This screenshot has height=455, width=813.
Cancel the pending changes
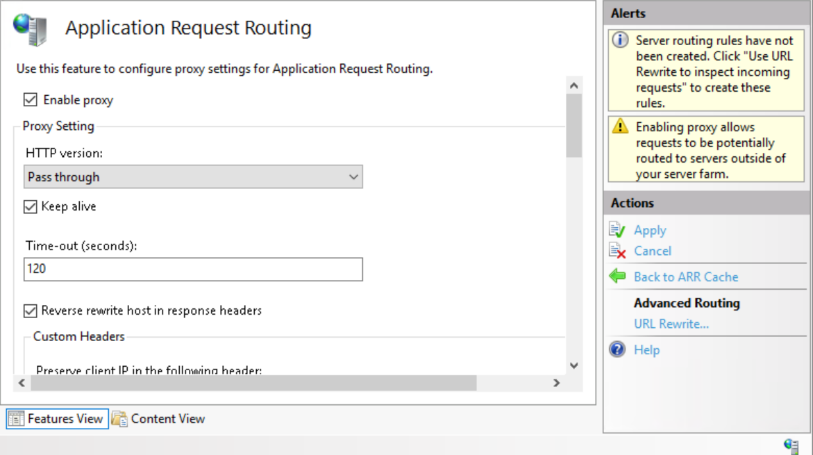pyautogui.click(x=652, y=251)
